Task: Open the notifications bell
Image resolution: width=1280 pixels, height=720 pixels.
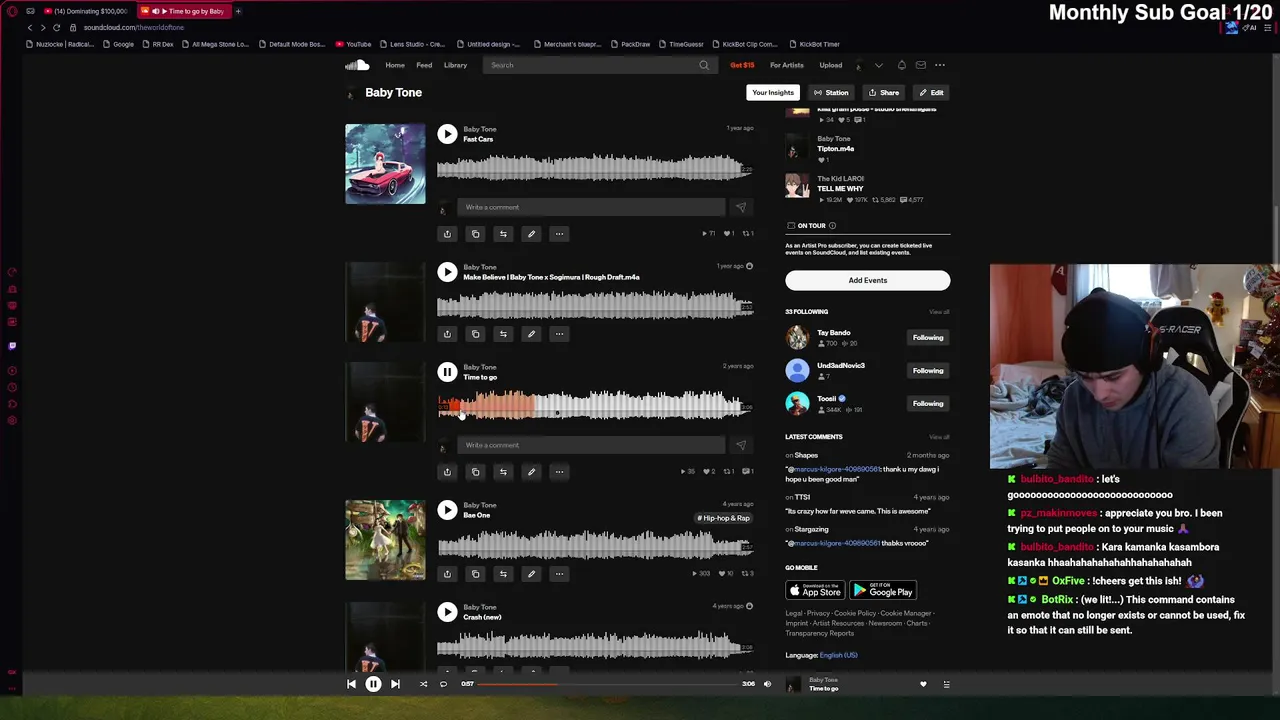Action: coord(901,65)
